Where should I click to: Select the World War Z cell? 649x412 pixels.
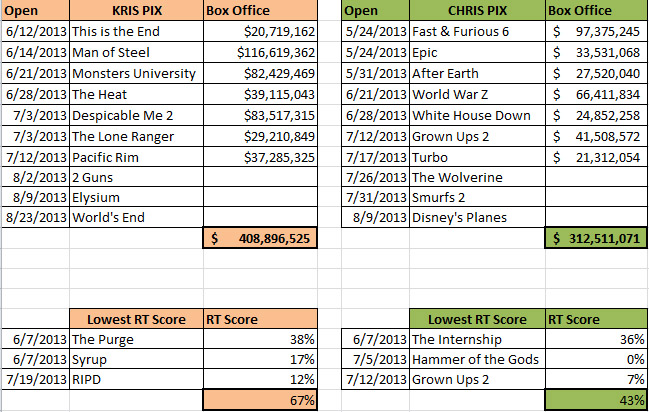[x=477, y=95]
